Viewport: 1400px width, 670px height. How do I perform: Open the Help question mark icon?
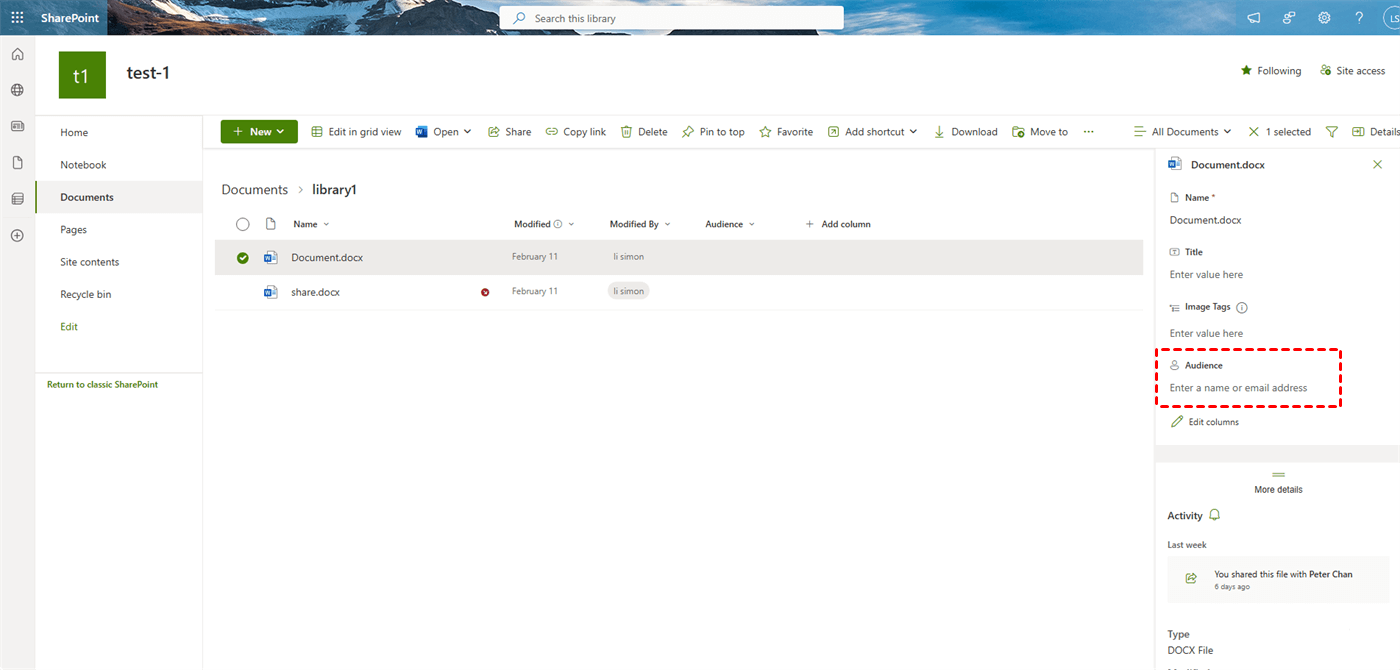pos(1359,18)
